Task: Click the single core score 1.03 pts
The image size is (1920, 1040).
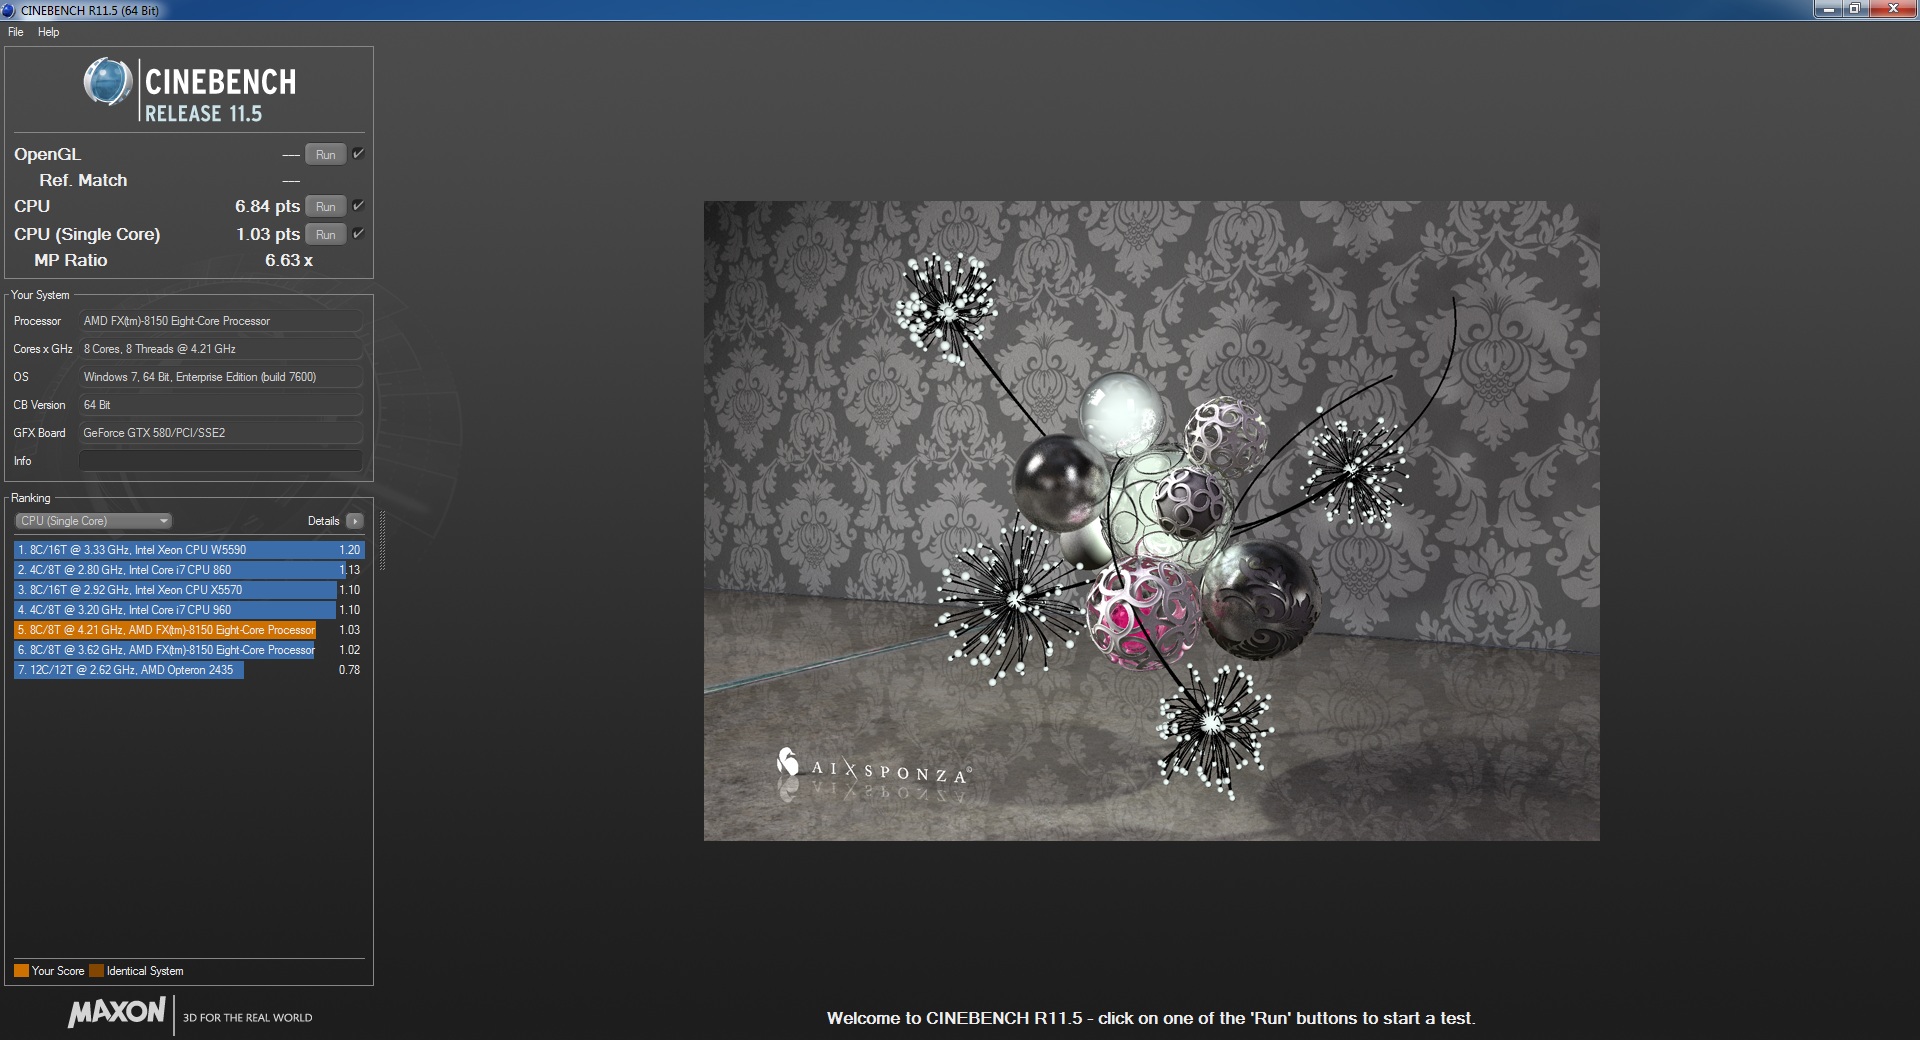Action: (x=268, y=234)
